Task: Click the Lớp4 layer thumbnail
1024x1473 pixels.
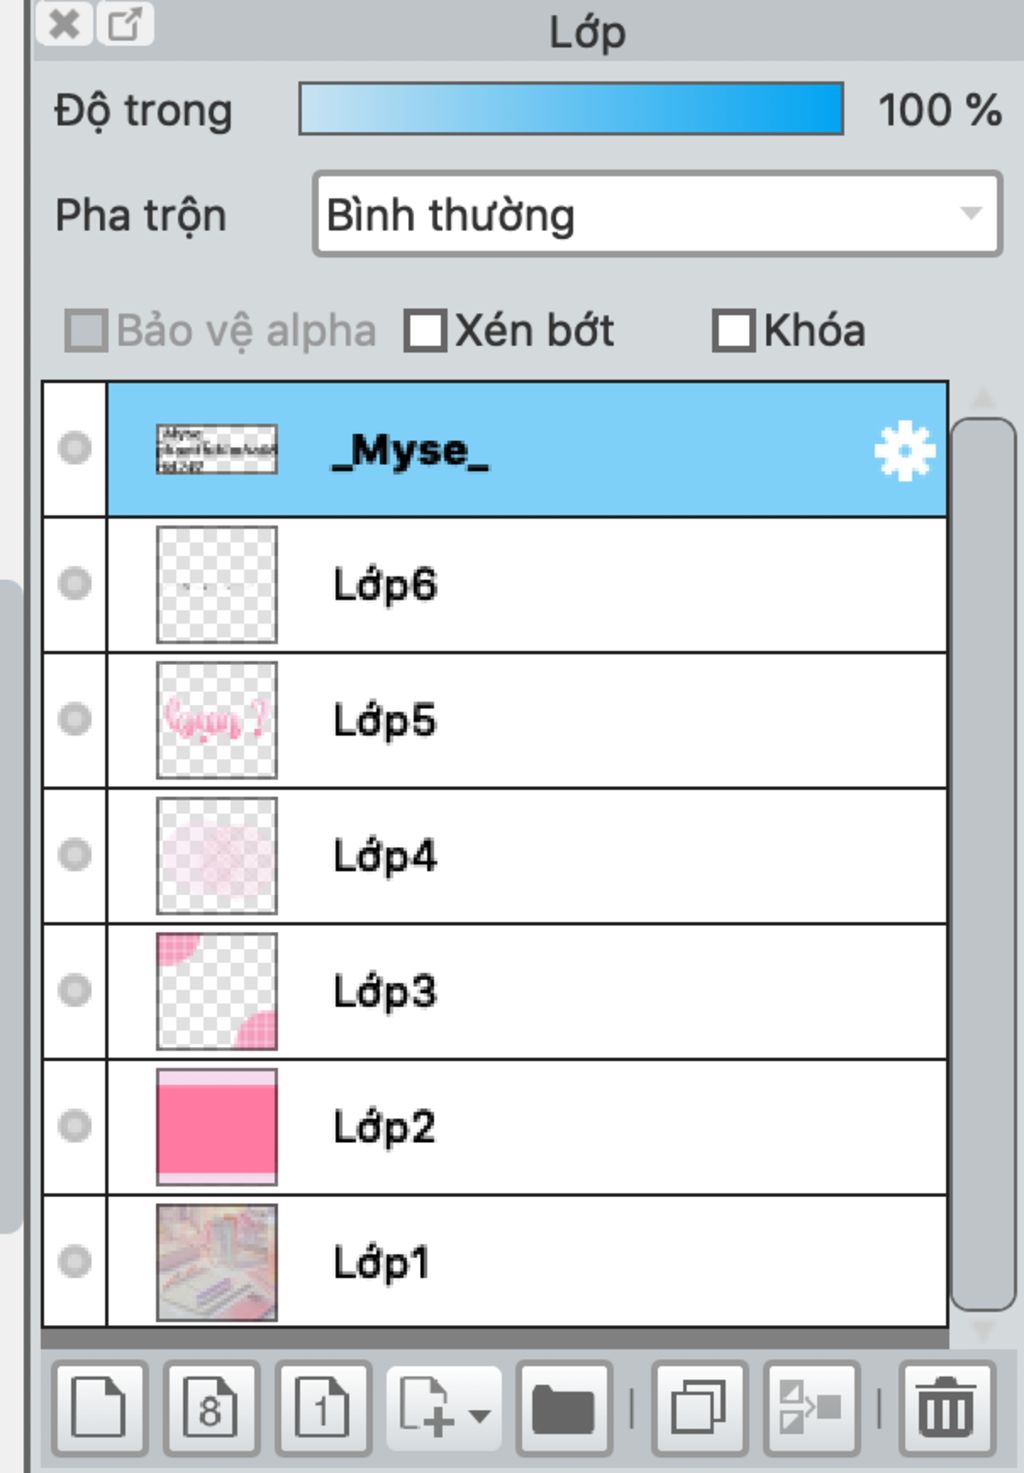Action: [217, 856]
